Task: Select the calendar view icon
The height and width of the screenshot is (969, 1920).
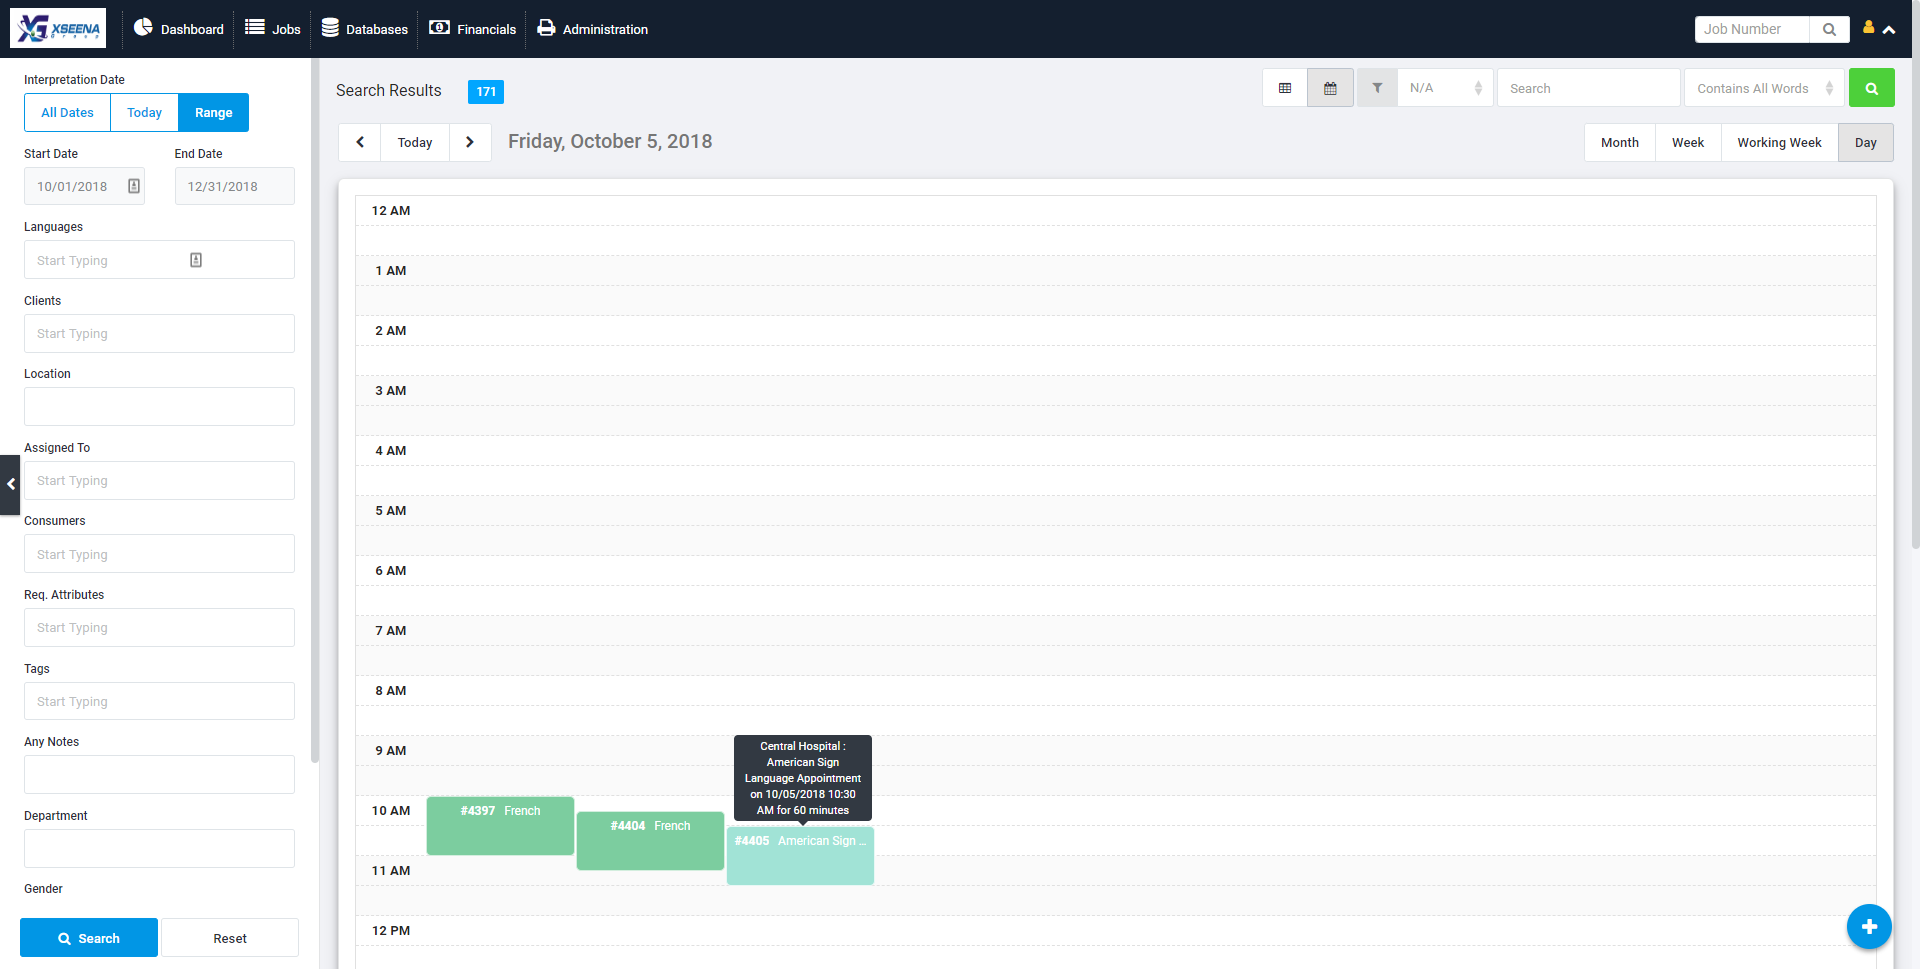Action: point(1330,88)
